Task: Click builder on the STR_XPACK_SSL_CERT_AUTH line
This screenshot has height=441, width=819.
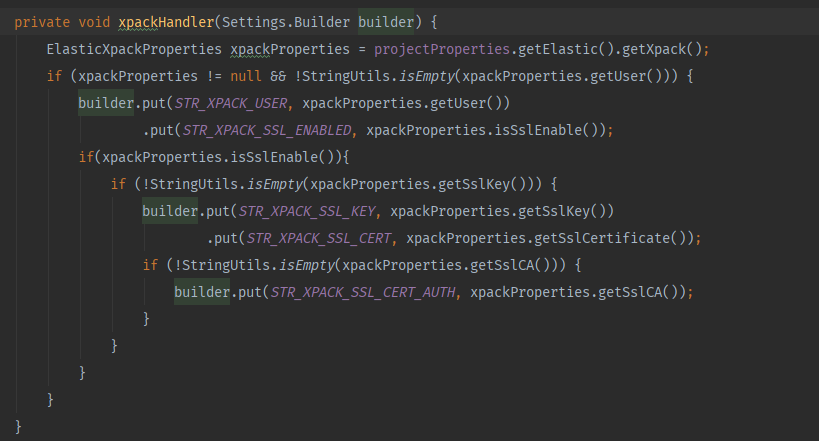Action: pyautogui.click(x=202, y=293)
